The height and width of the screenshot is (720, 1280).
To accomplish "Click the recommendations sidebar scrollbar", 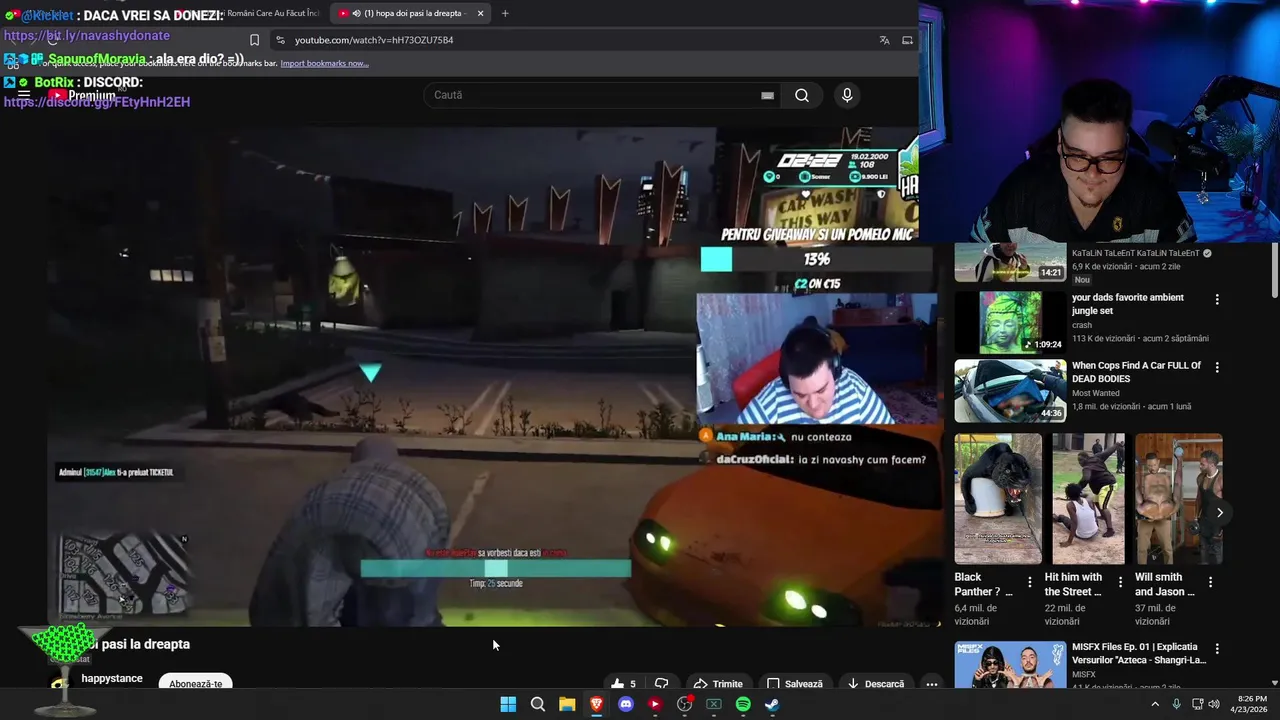I will 1274,270.
